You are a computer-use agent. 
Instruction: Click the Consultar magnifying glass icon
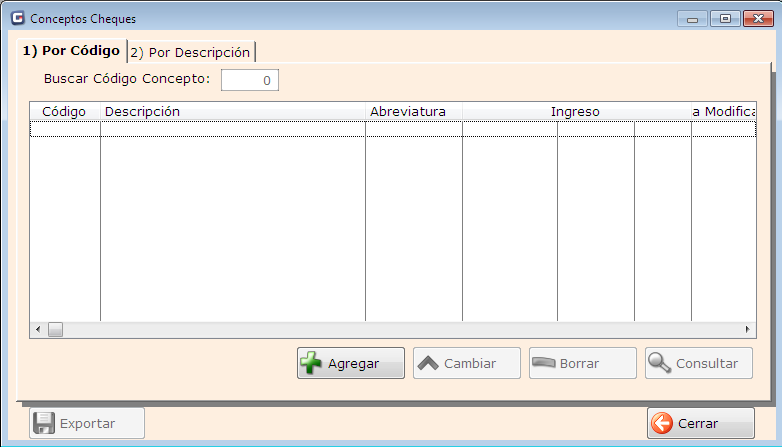pos(660,363)
